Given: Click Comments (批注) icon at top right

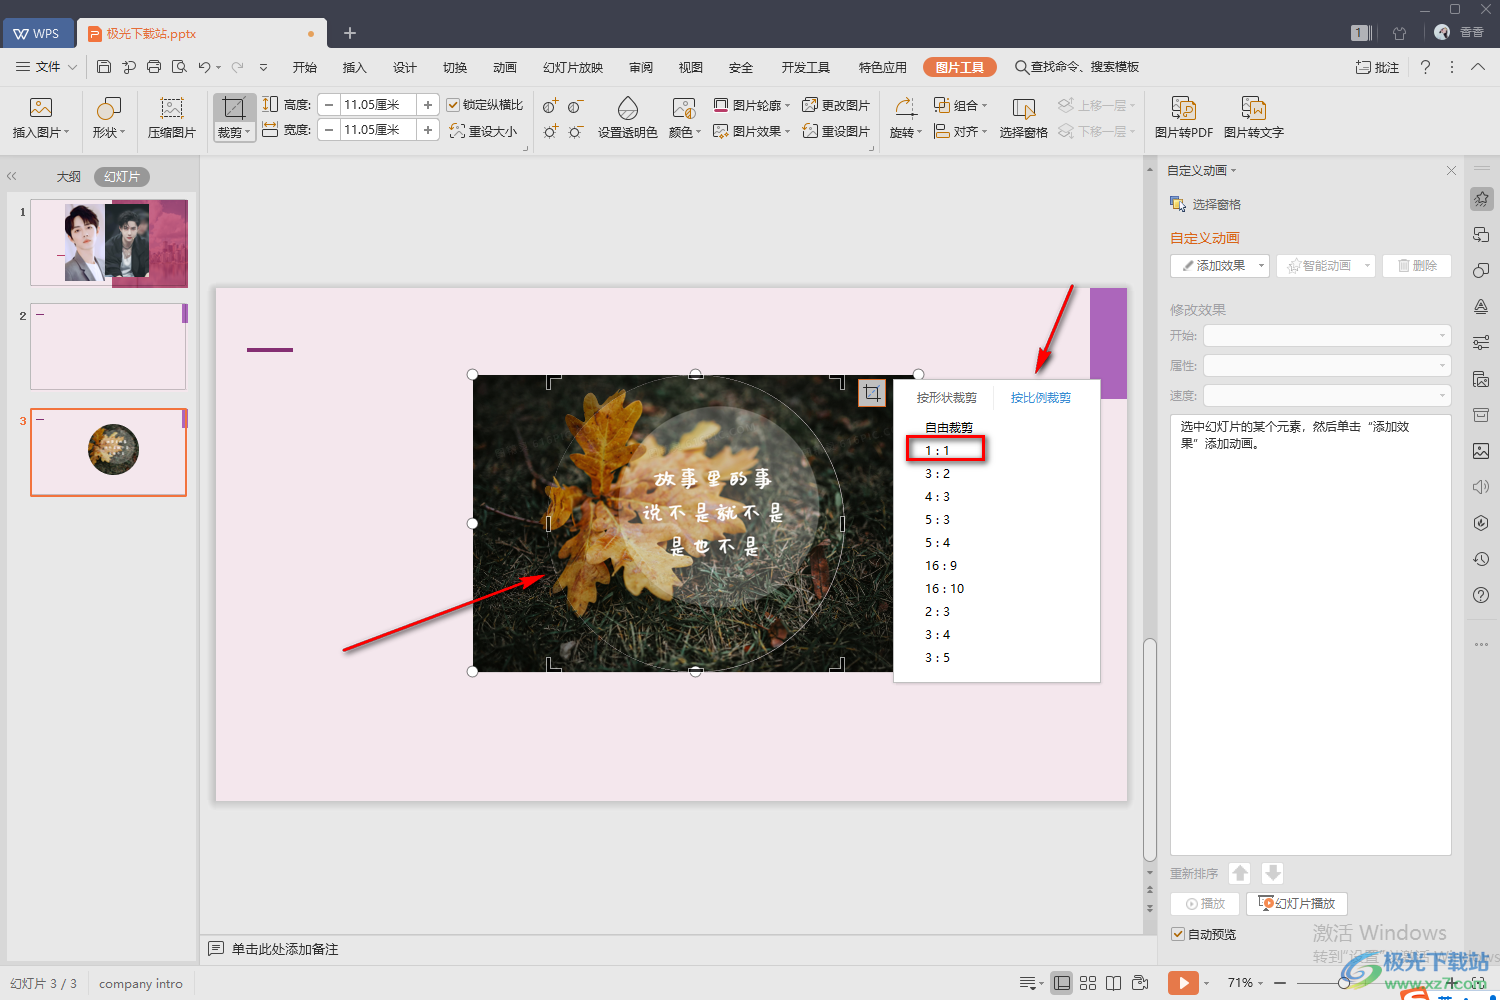Looking at the screenshot, I should (1377, 67).
